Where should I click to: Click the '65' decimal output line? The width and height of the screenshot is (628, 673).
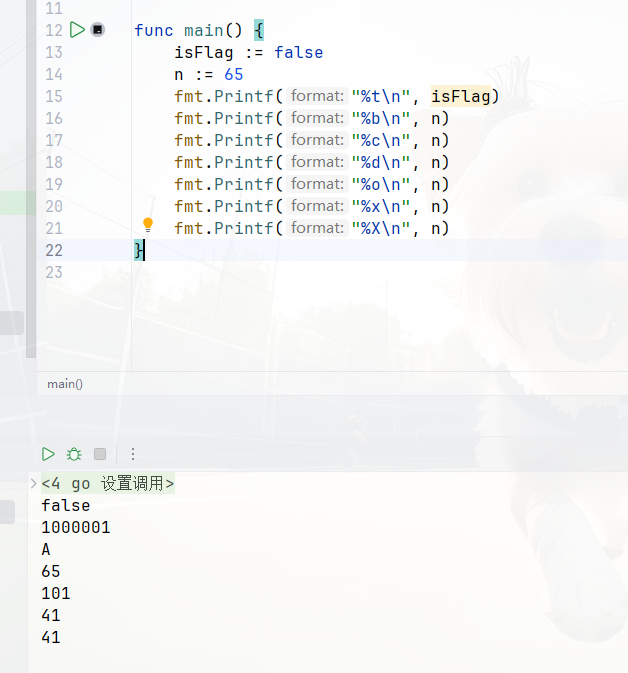pos(51,572)
